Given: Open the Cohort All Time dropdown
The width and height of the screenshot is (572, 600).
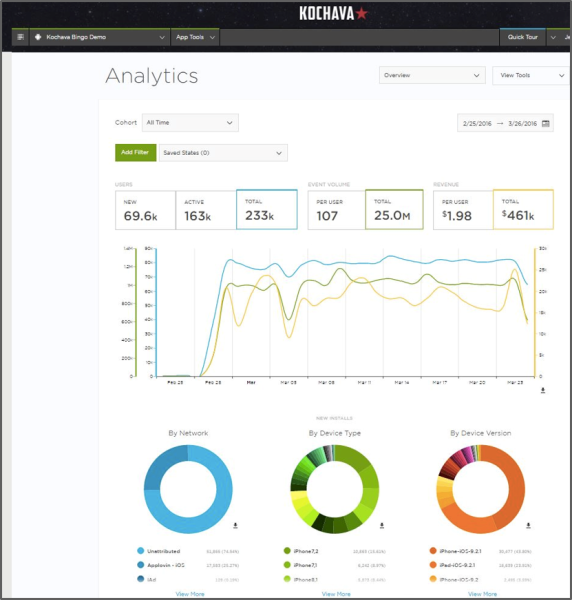Looking at the screenshot, I should click(190, 122).
